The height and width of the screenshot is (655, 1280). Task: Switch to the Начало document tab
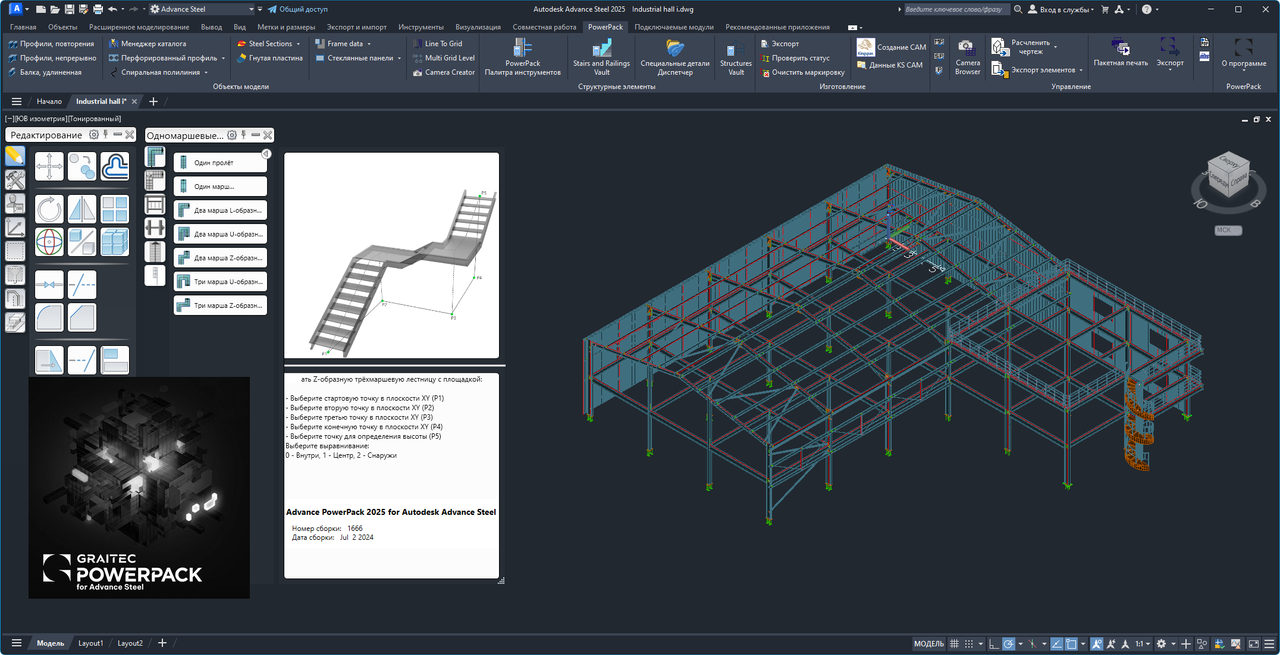pyautogui.click(x=49, y=101)
